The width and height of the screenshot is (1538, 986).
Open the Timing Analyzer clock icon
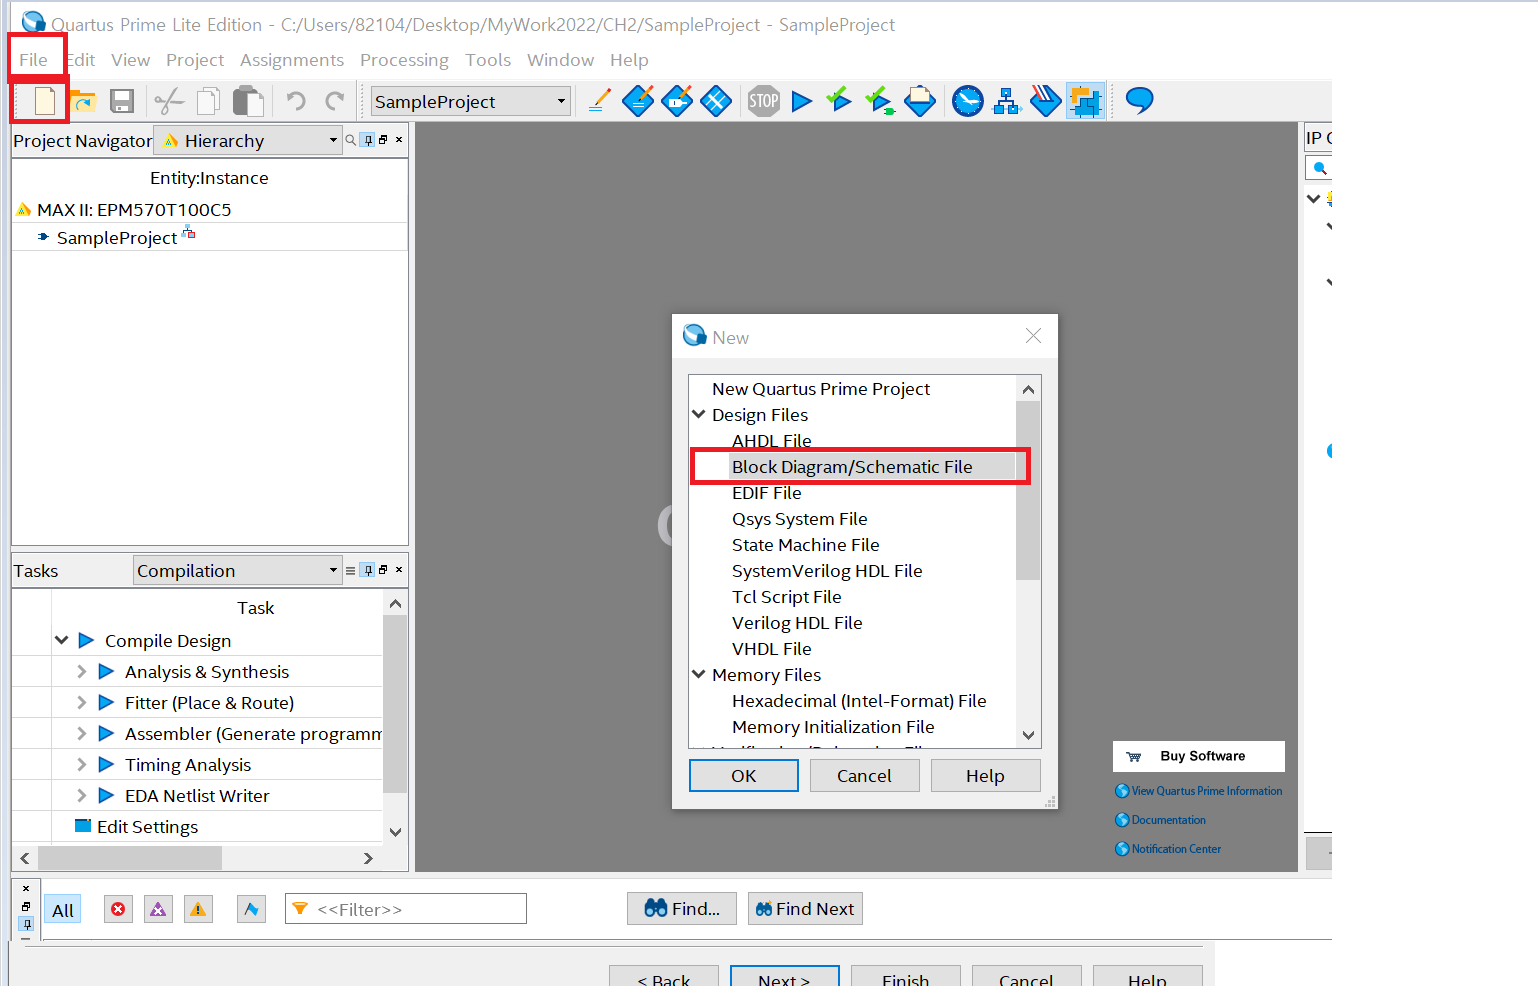tap(968, 101)
